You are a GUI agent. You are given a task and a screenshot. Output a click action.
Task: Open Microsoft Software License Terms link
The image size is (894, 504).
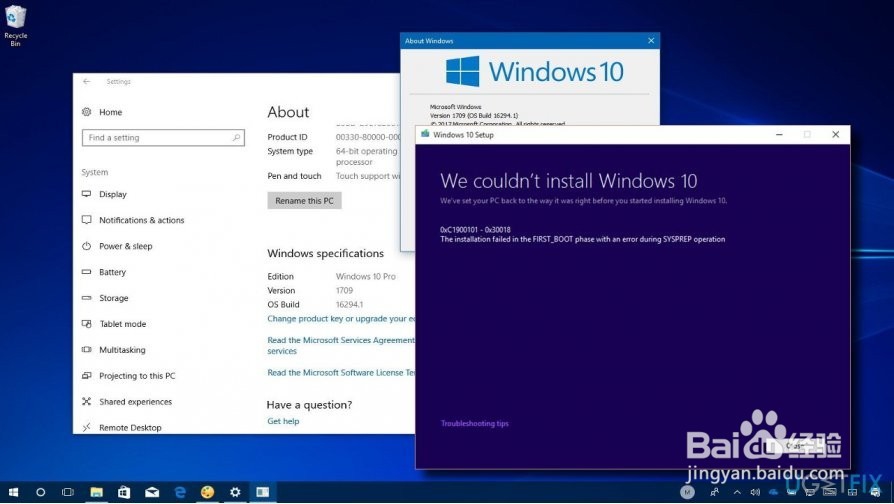341,373
